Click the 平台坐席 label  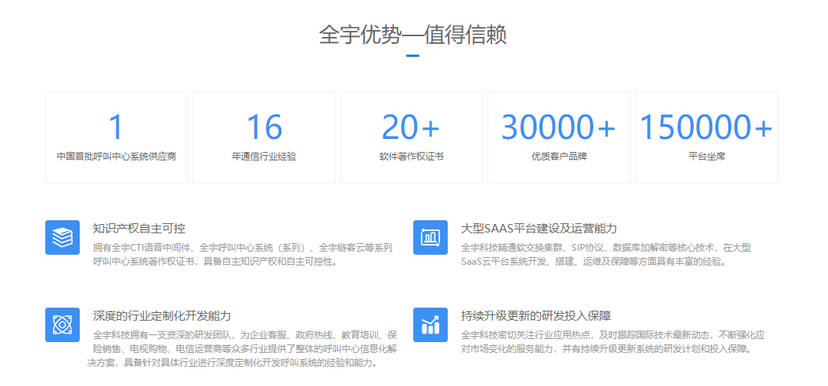click(x=707, y=157)
